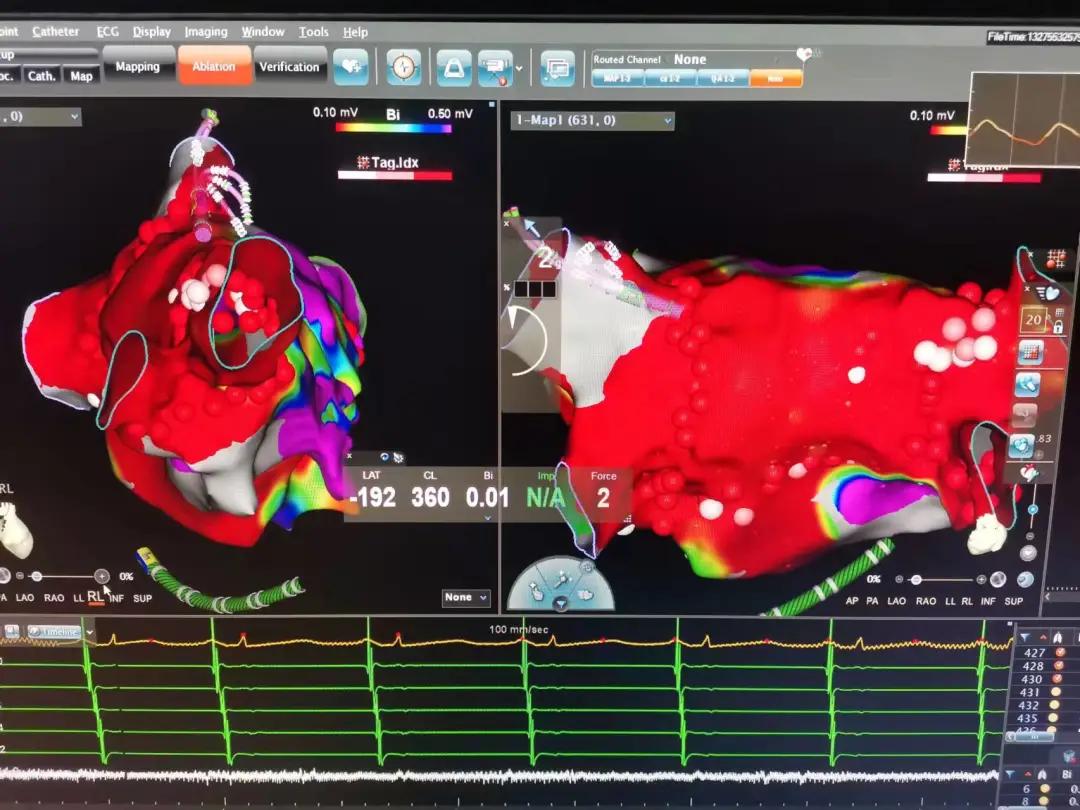The image size is (1080, 810).
Task: Select the second routed channel button
Action: [670, 79]
